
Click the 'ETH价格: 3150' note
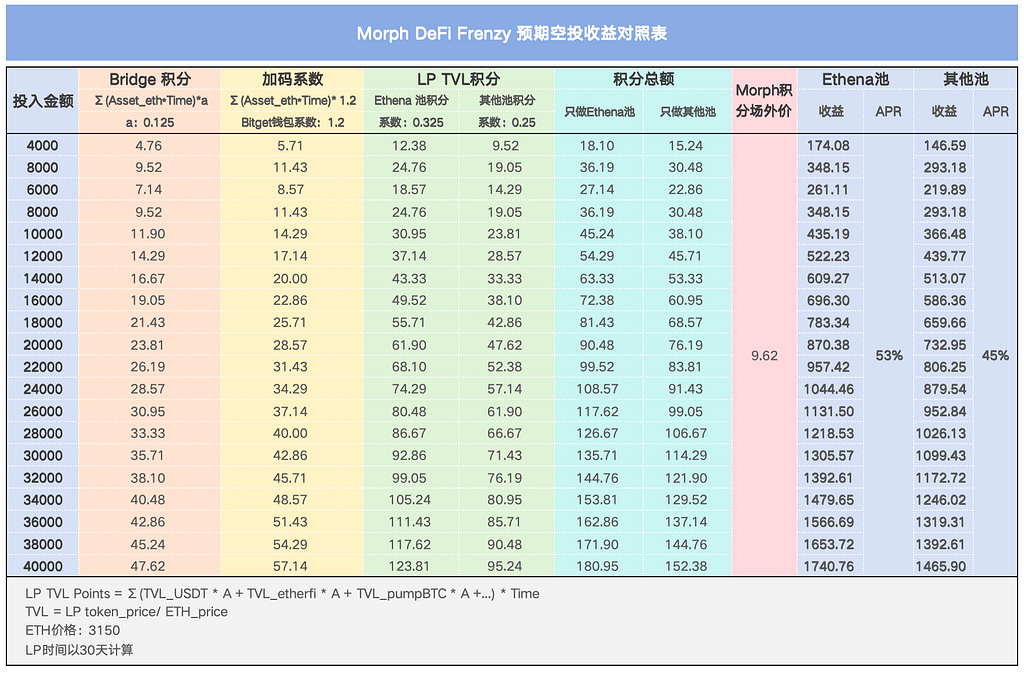tap(72, 630)
